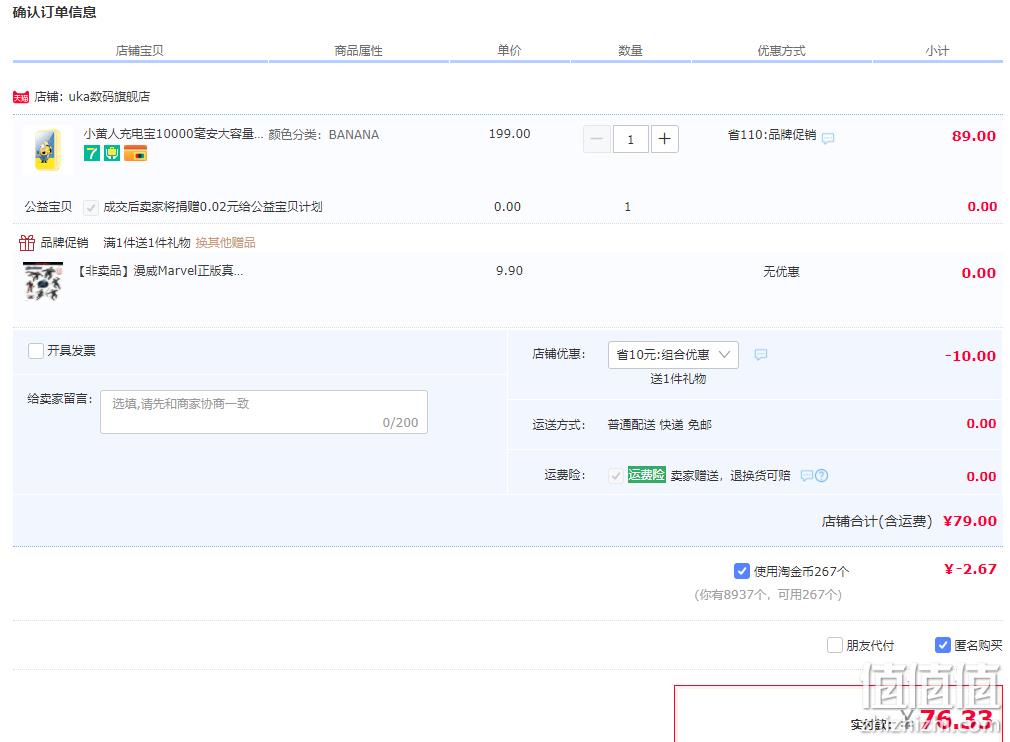Click the 你有8937个，可用267个 coin note

(768, 595)
